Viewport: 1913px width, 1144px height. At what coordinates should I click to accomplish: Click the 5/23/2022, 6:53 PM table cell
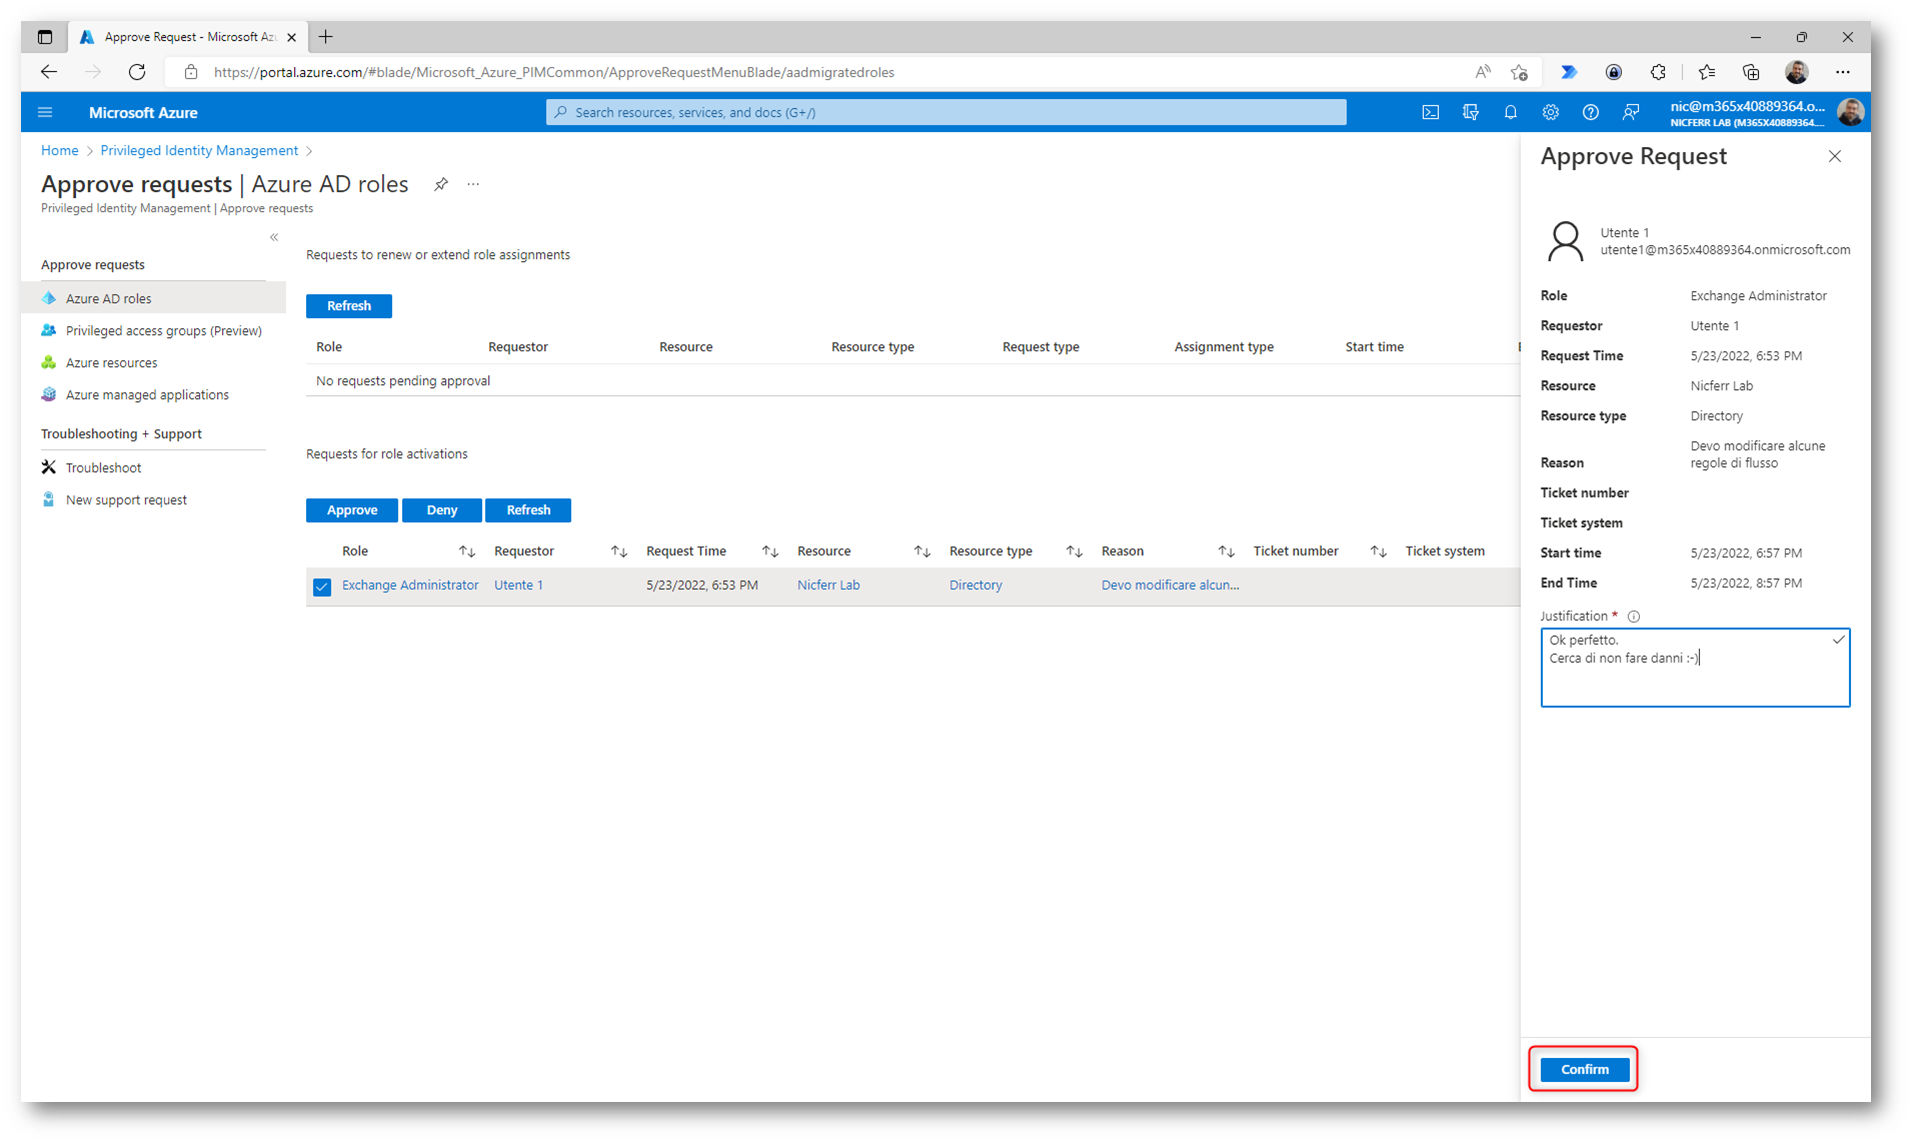(x=701, y=585)
